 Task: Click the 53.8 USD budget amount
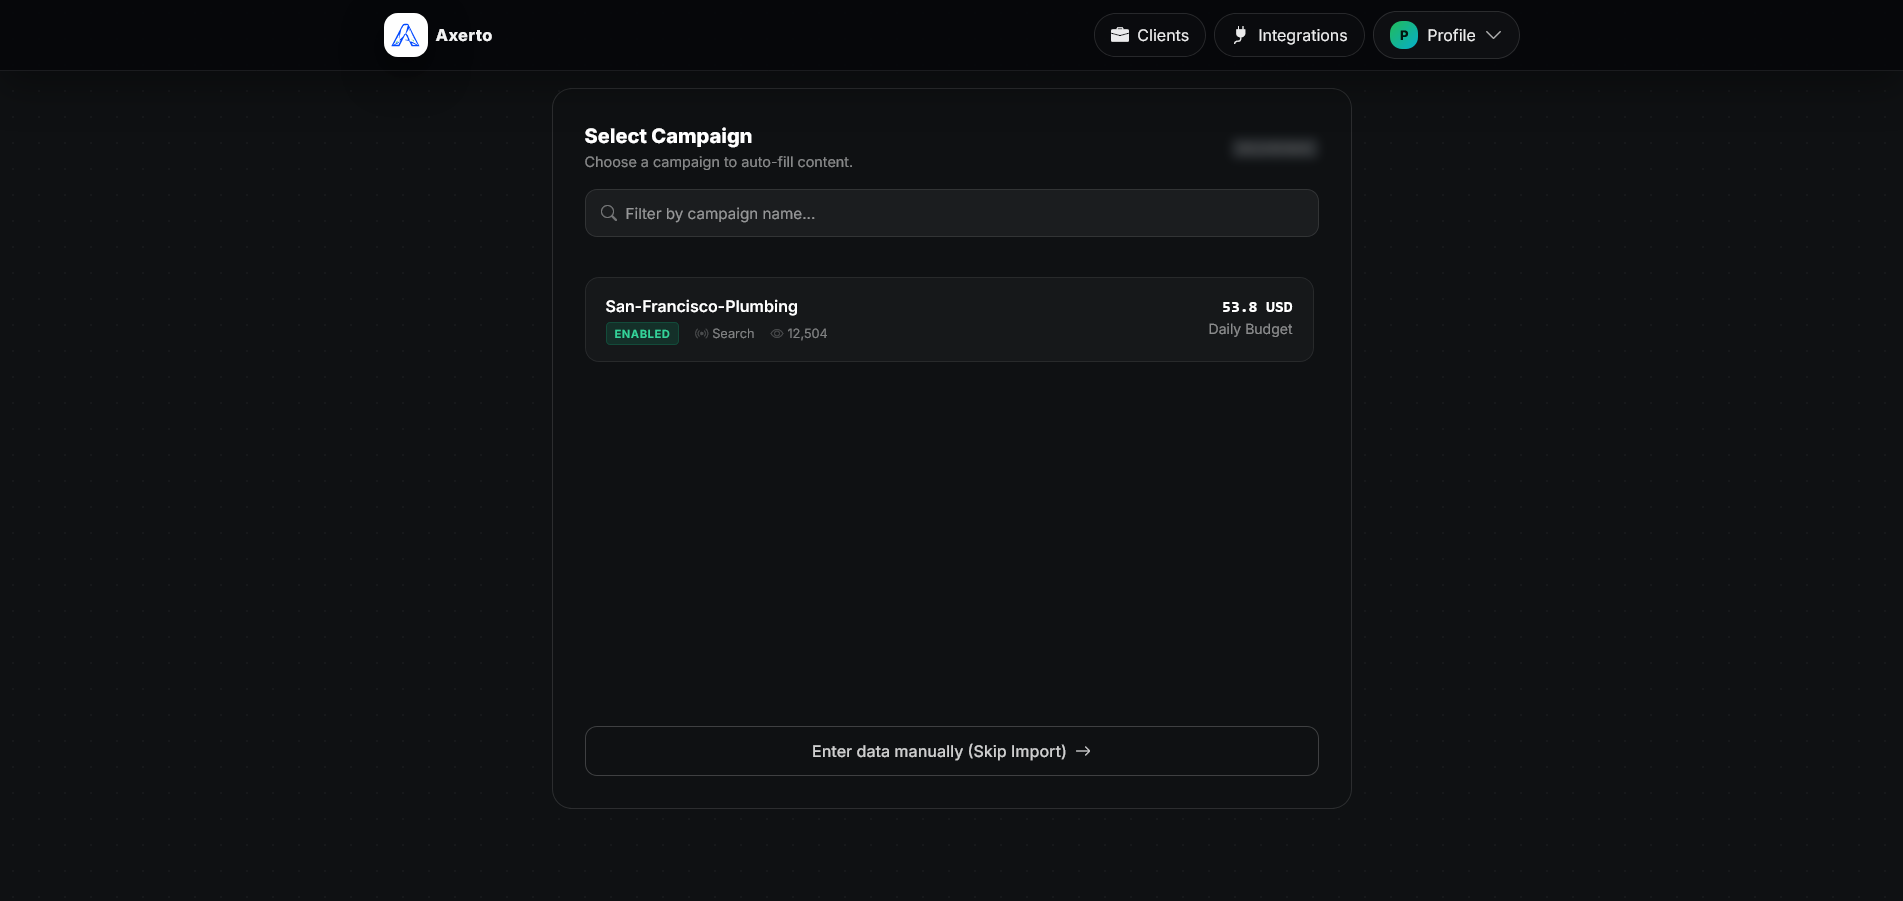point(1256,307)
